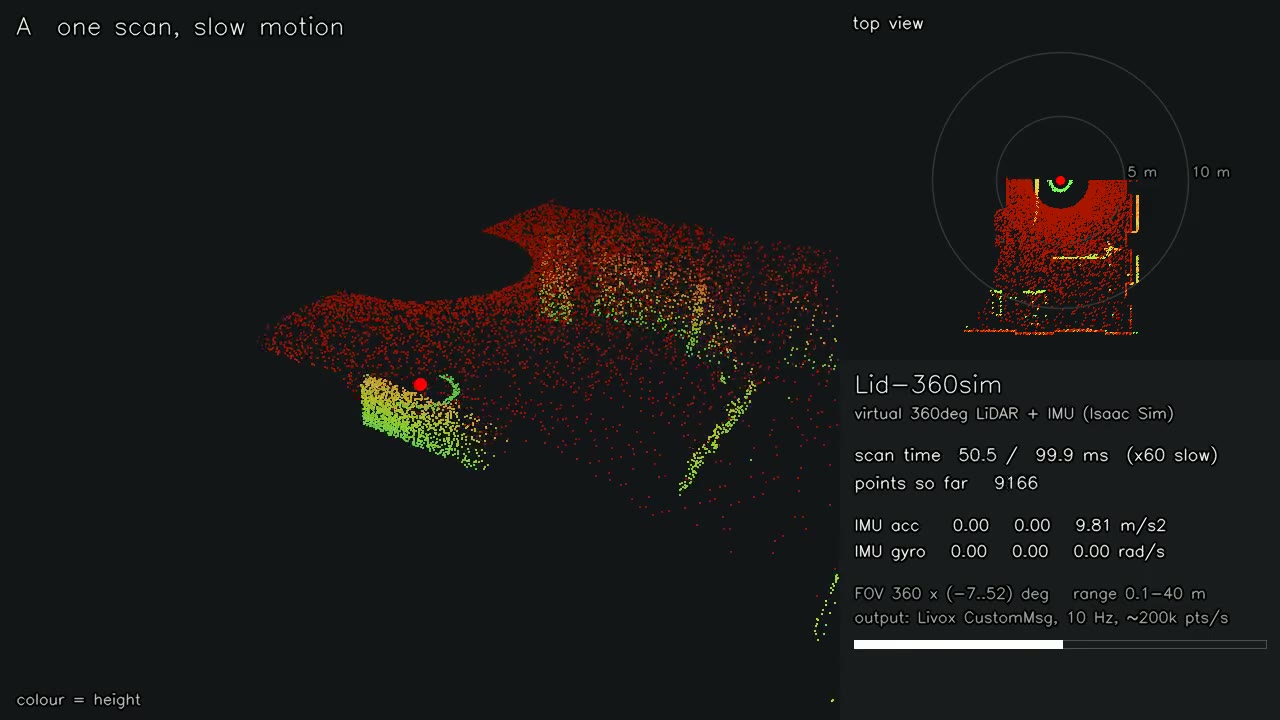This screenshot has width=1280, height=720.
Task: Click the 'range 0.1-40 m' text
Action: [1139, 593]
